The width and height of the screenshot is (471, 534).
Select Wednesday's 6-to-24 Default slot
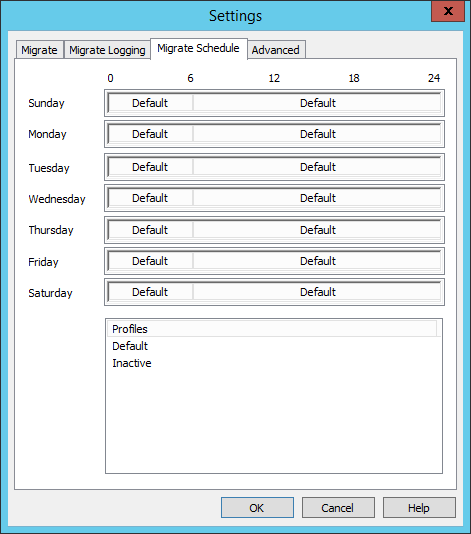pyautogui.click(x=317, y=198)
